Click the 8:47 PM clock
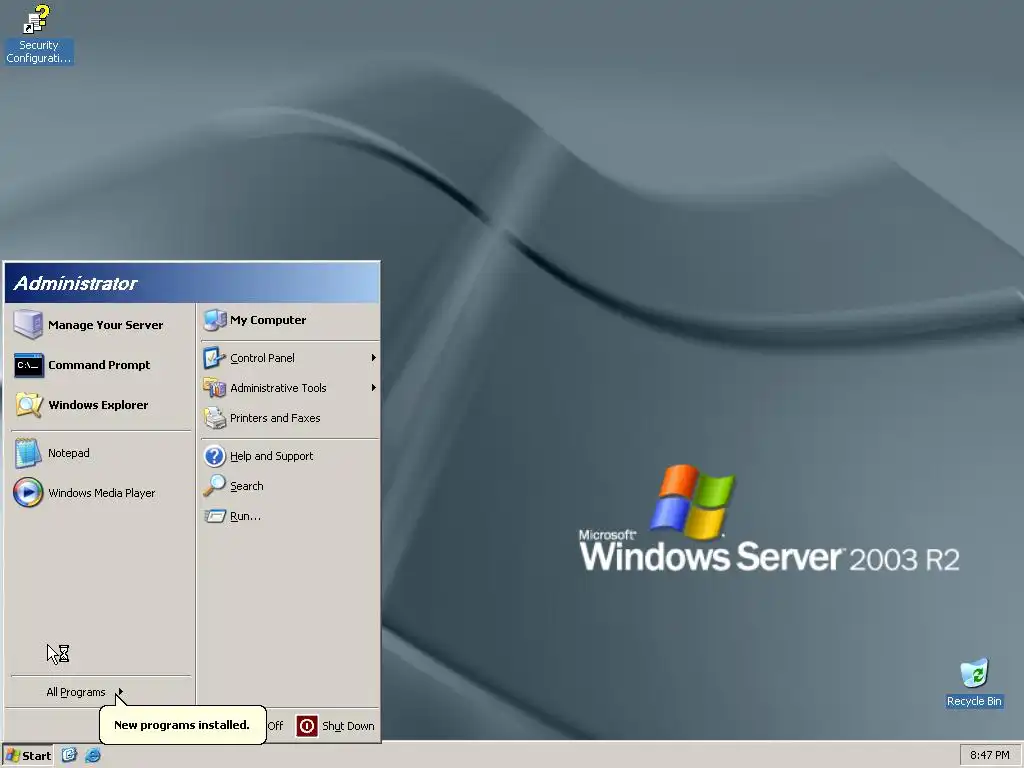This screenshot has width=1024, height=768. (x=989, y=756)
